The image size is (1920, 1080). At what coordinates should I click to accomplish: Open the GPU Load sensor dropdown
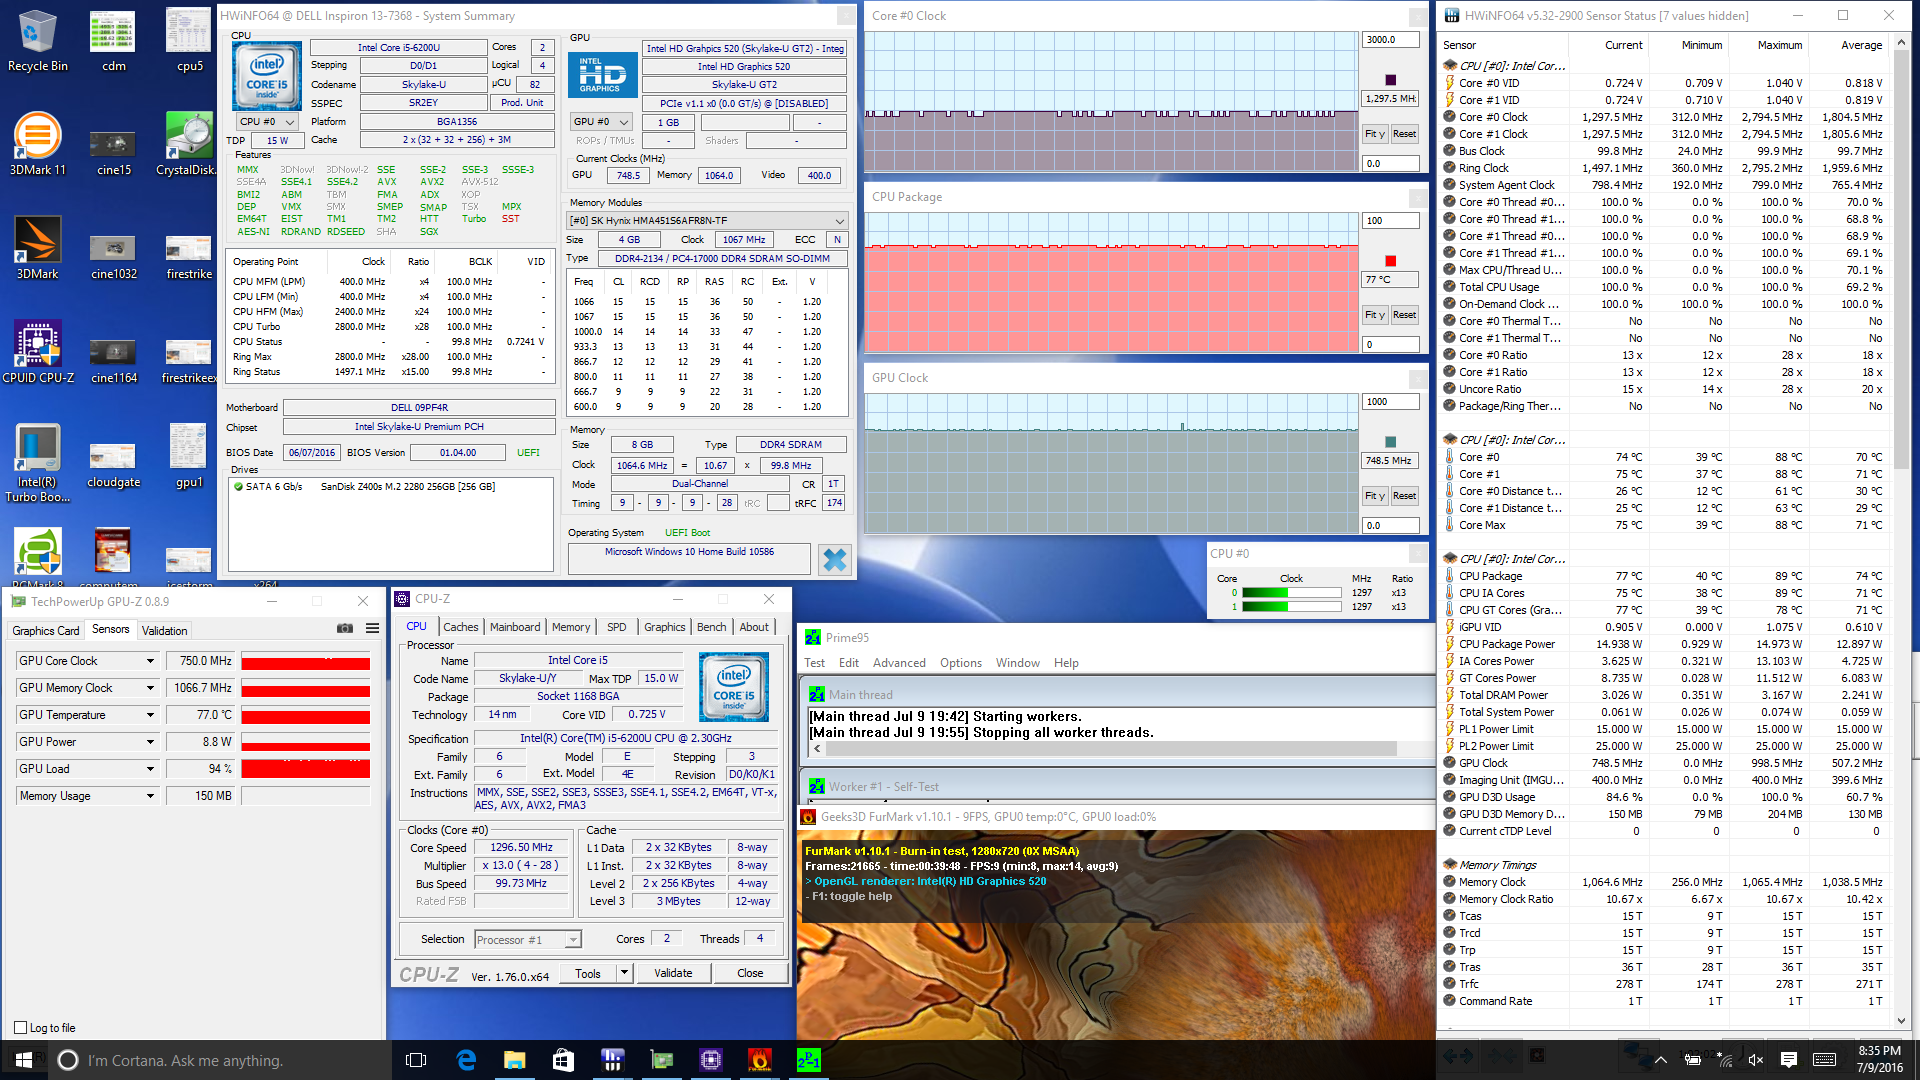point(150,769)
